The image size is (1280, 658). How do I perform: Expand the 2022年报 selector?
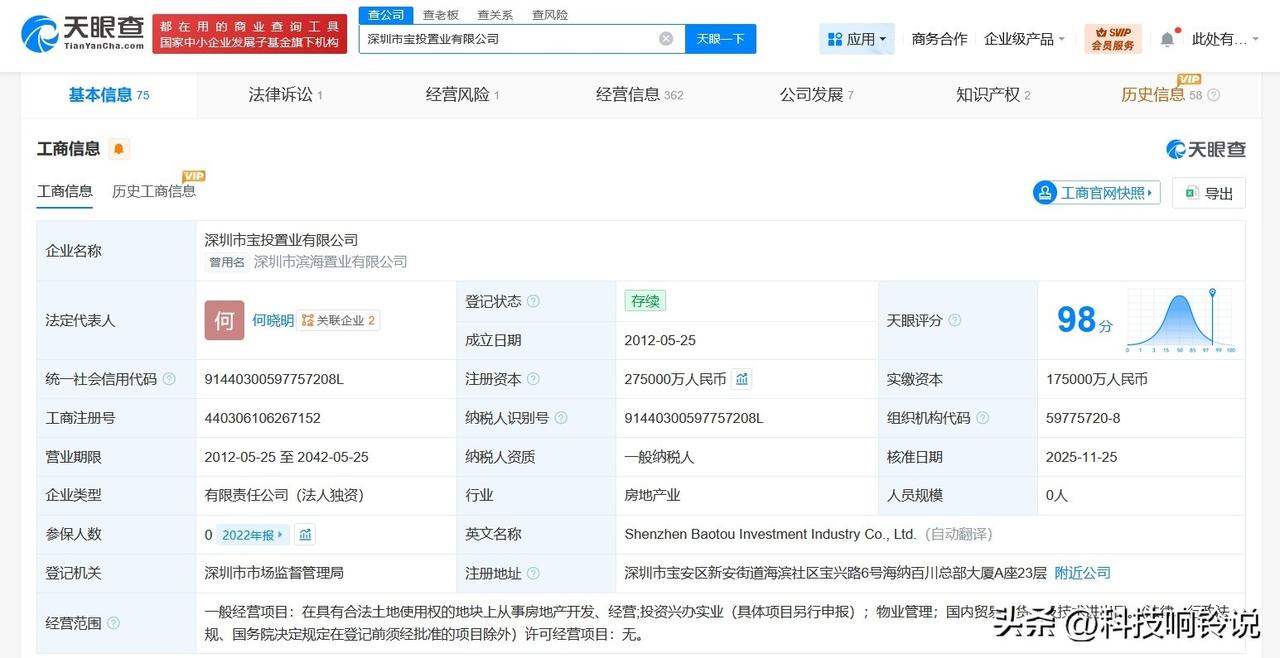tap(253, 535)
